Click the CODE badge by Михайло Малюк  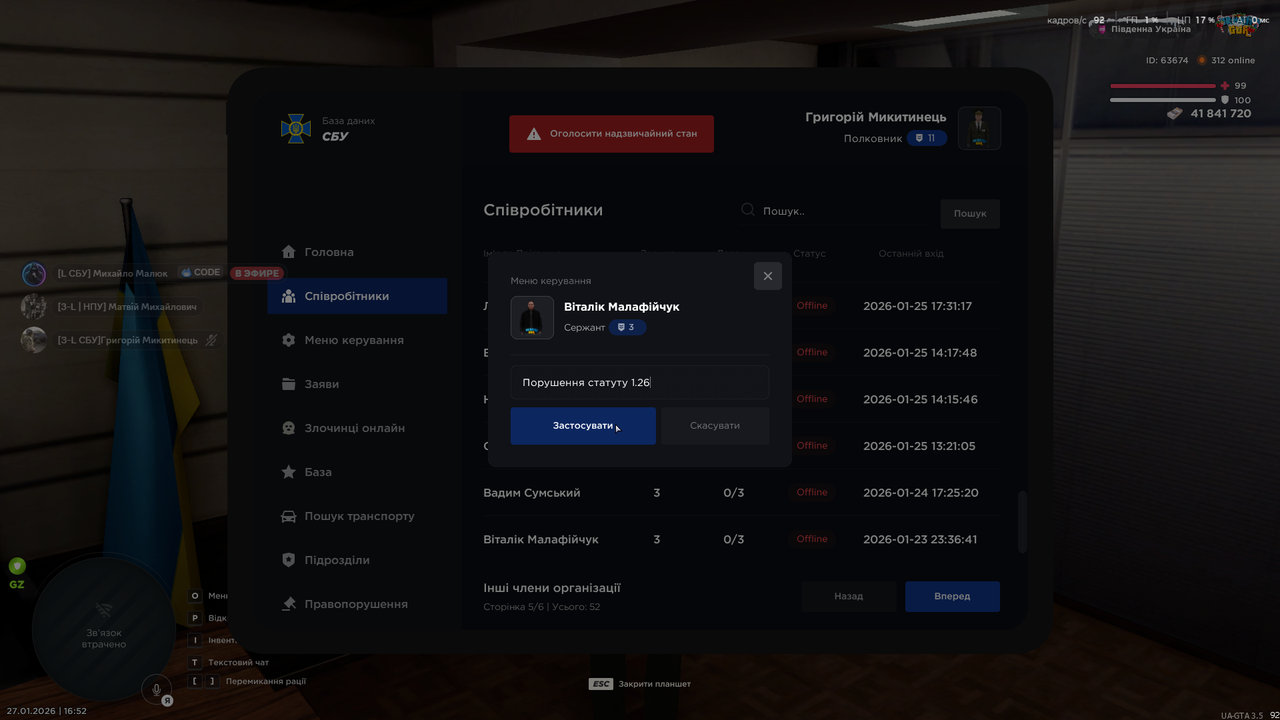200,272
